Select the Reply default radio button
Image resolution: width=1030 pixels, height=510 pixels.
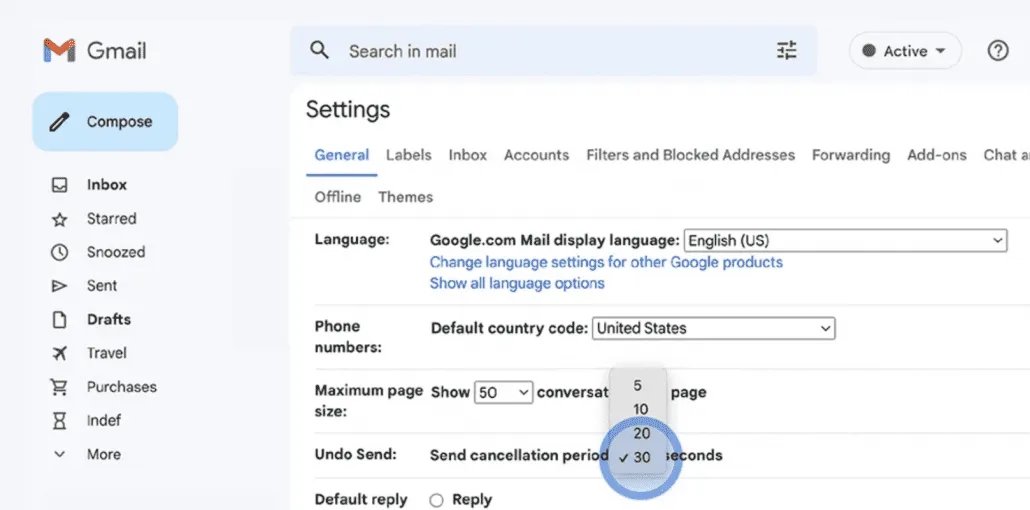point(436,500)
